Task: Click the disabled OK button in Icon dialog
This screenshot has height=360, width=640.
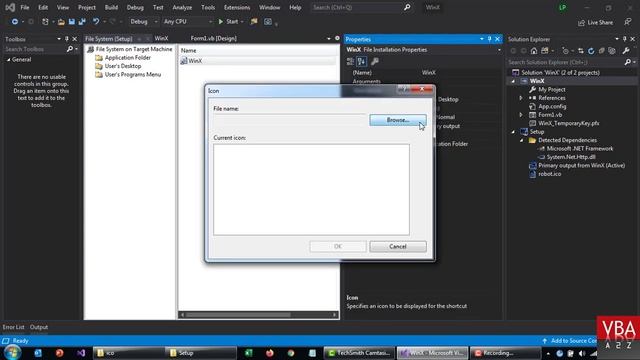Action: 338,247
